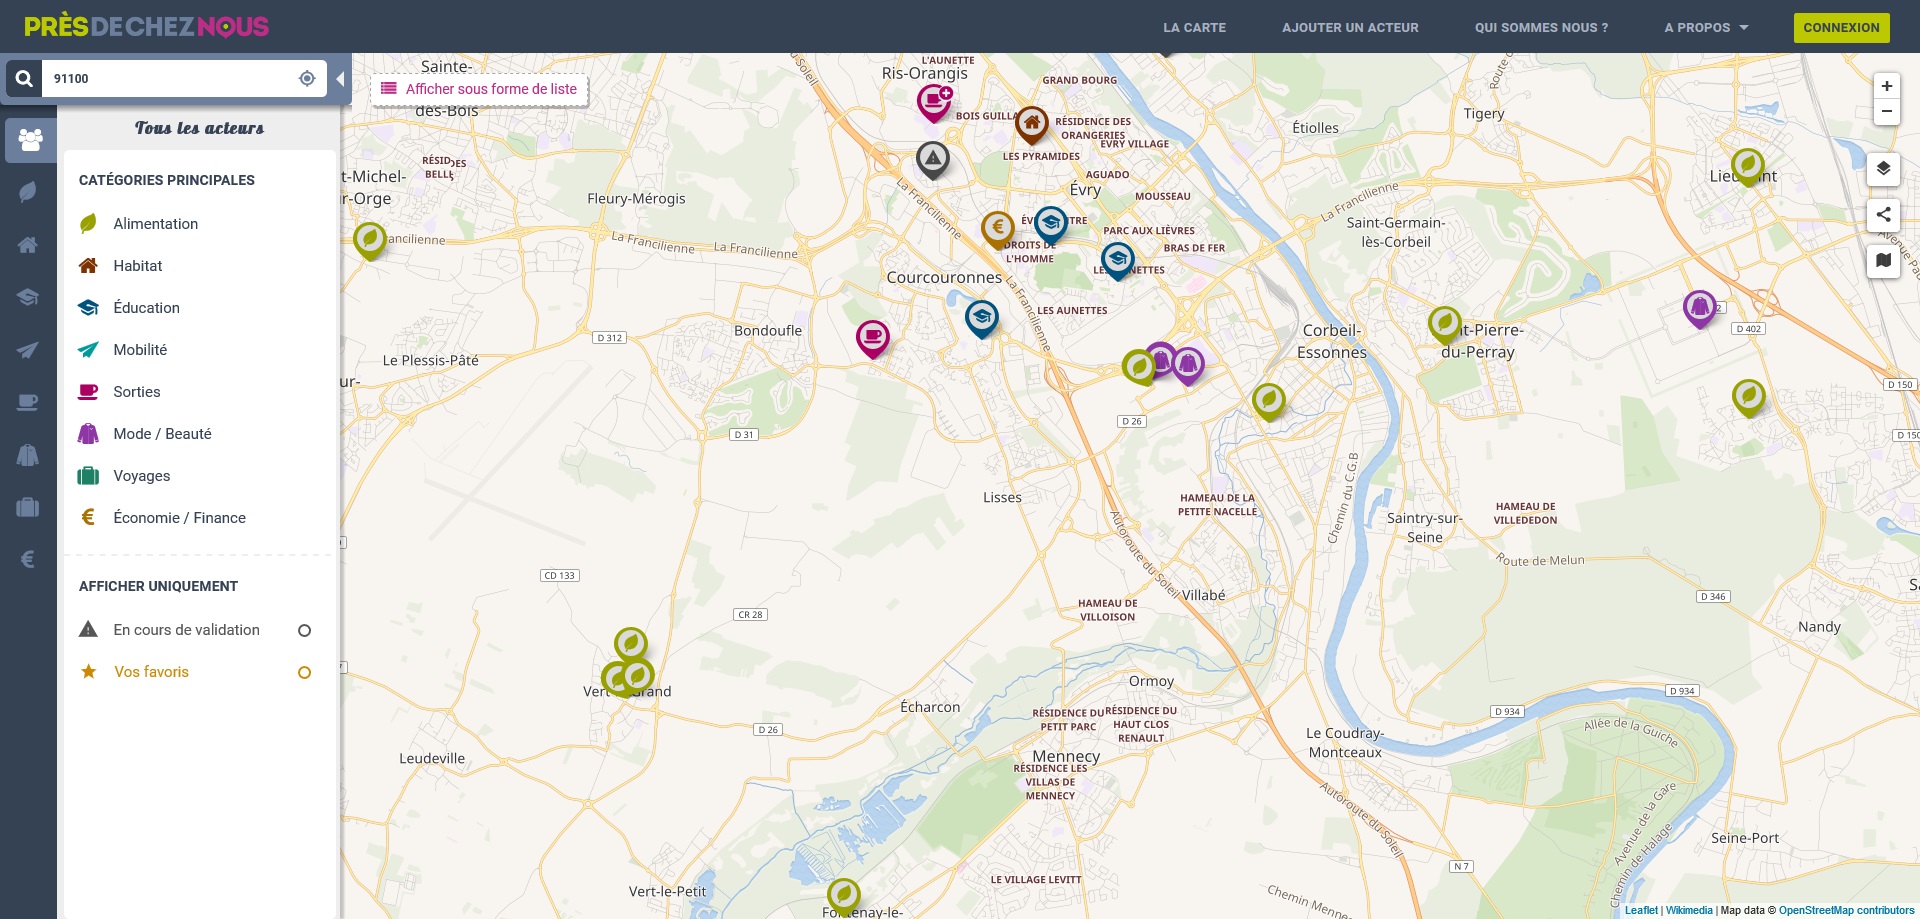Click the search magnifier icon
This screenshot has width=1920, height=919.
click(24, 78)
